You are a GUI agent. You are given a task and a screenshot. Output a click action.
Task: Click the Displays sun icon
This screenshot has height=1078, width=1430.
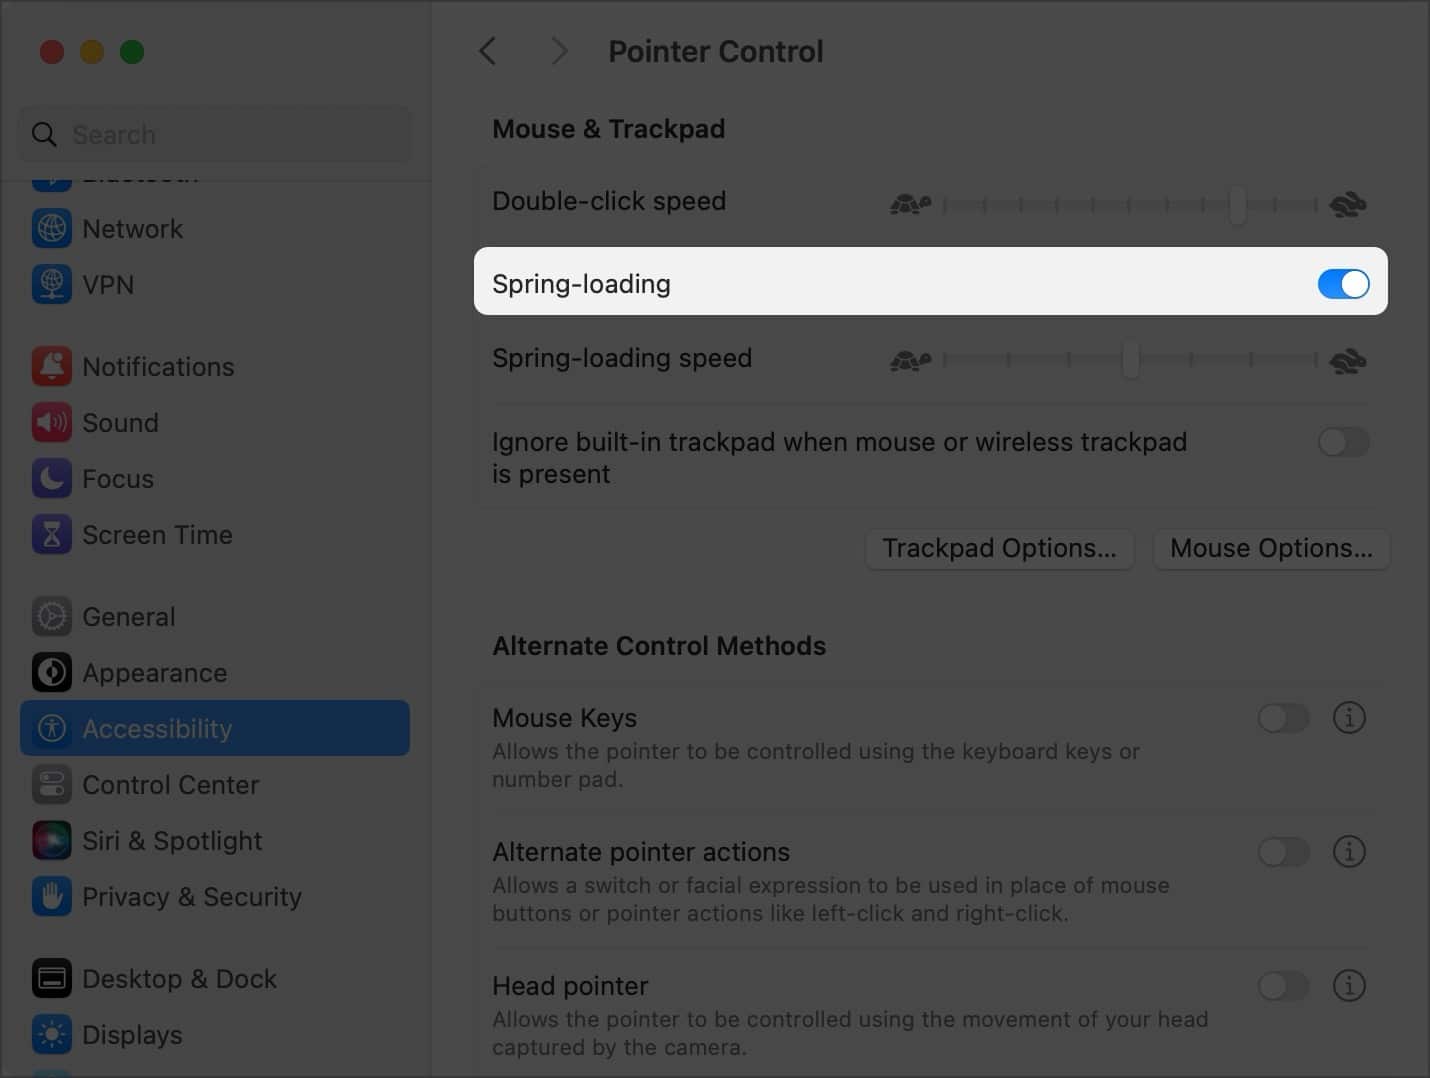(x=51, y=1035)
